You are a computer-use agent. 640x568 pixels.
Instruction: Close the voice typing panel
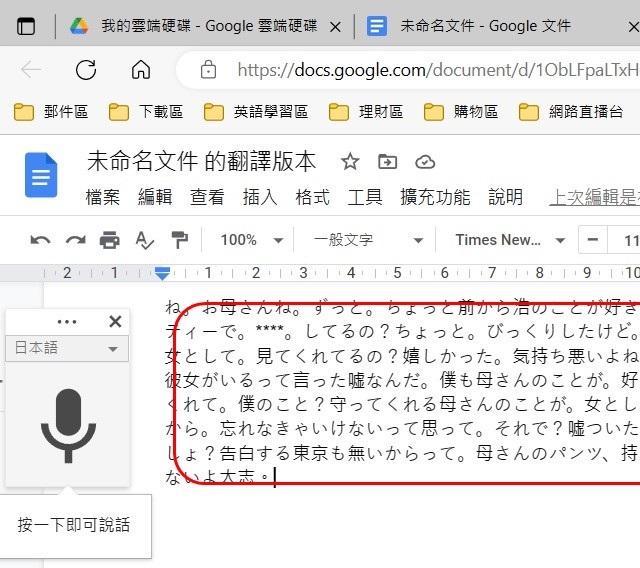115,321
